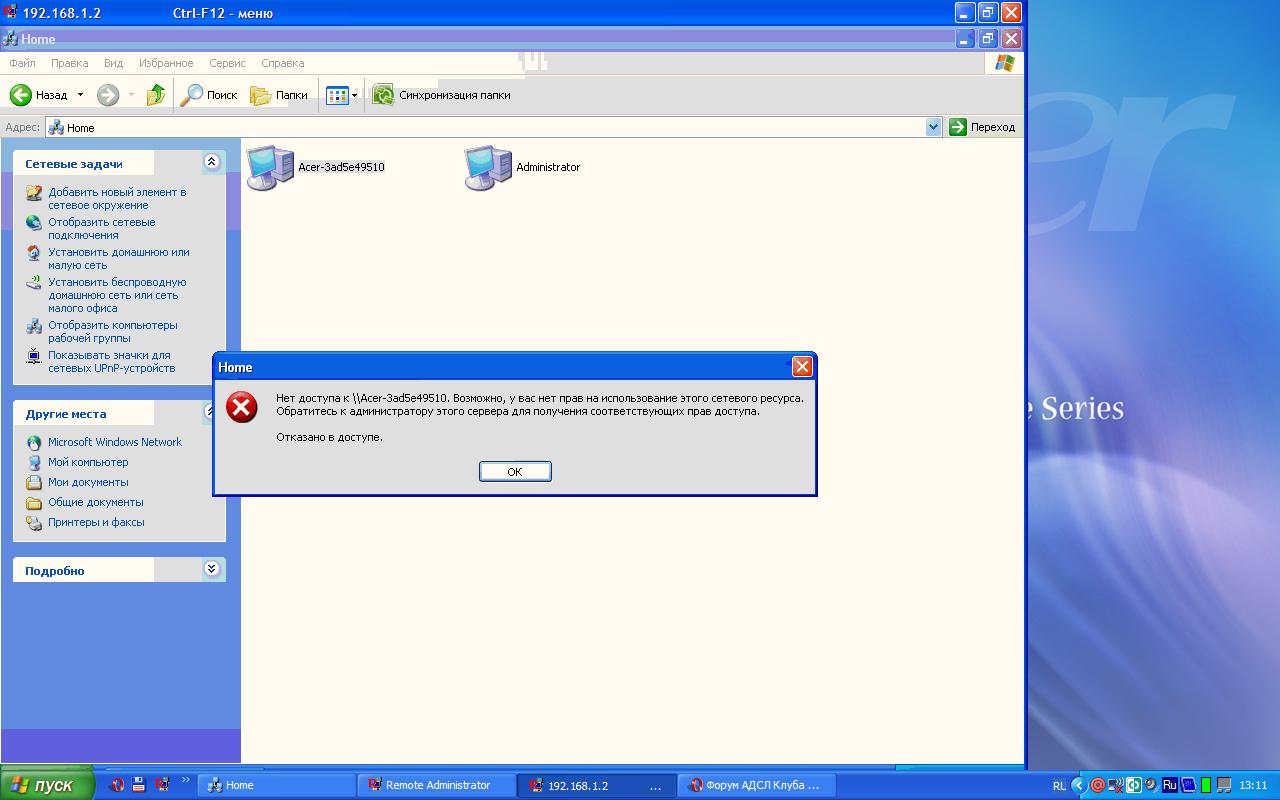The height and width of the screenshot is (800, 1280).
Task: Open Поиск search tool
Action: pos(208,95)
